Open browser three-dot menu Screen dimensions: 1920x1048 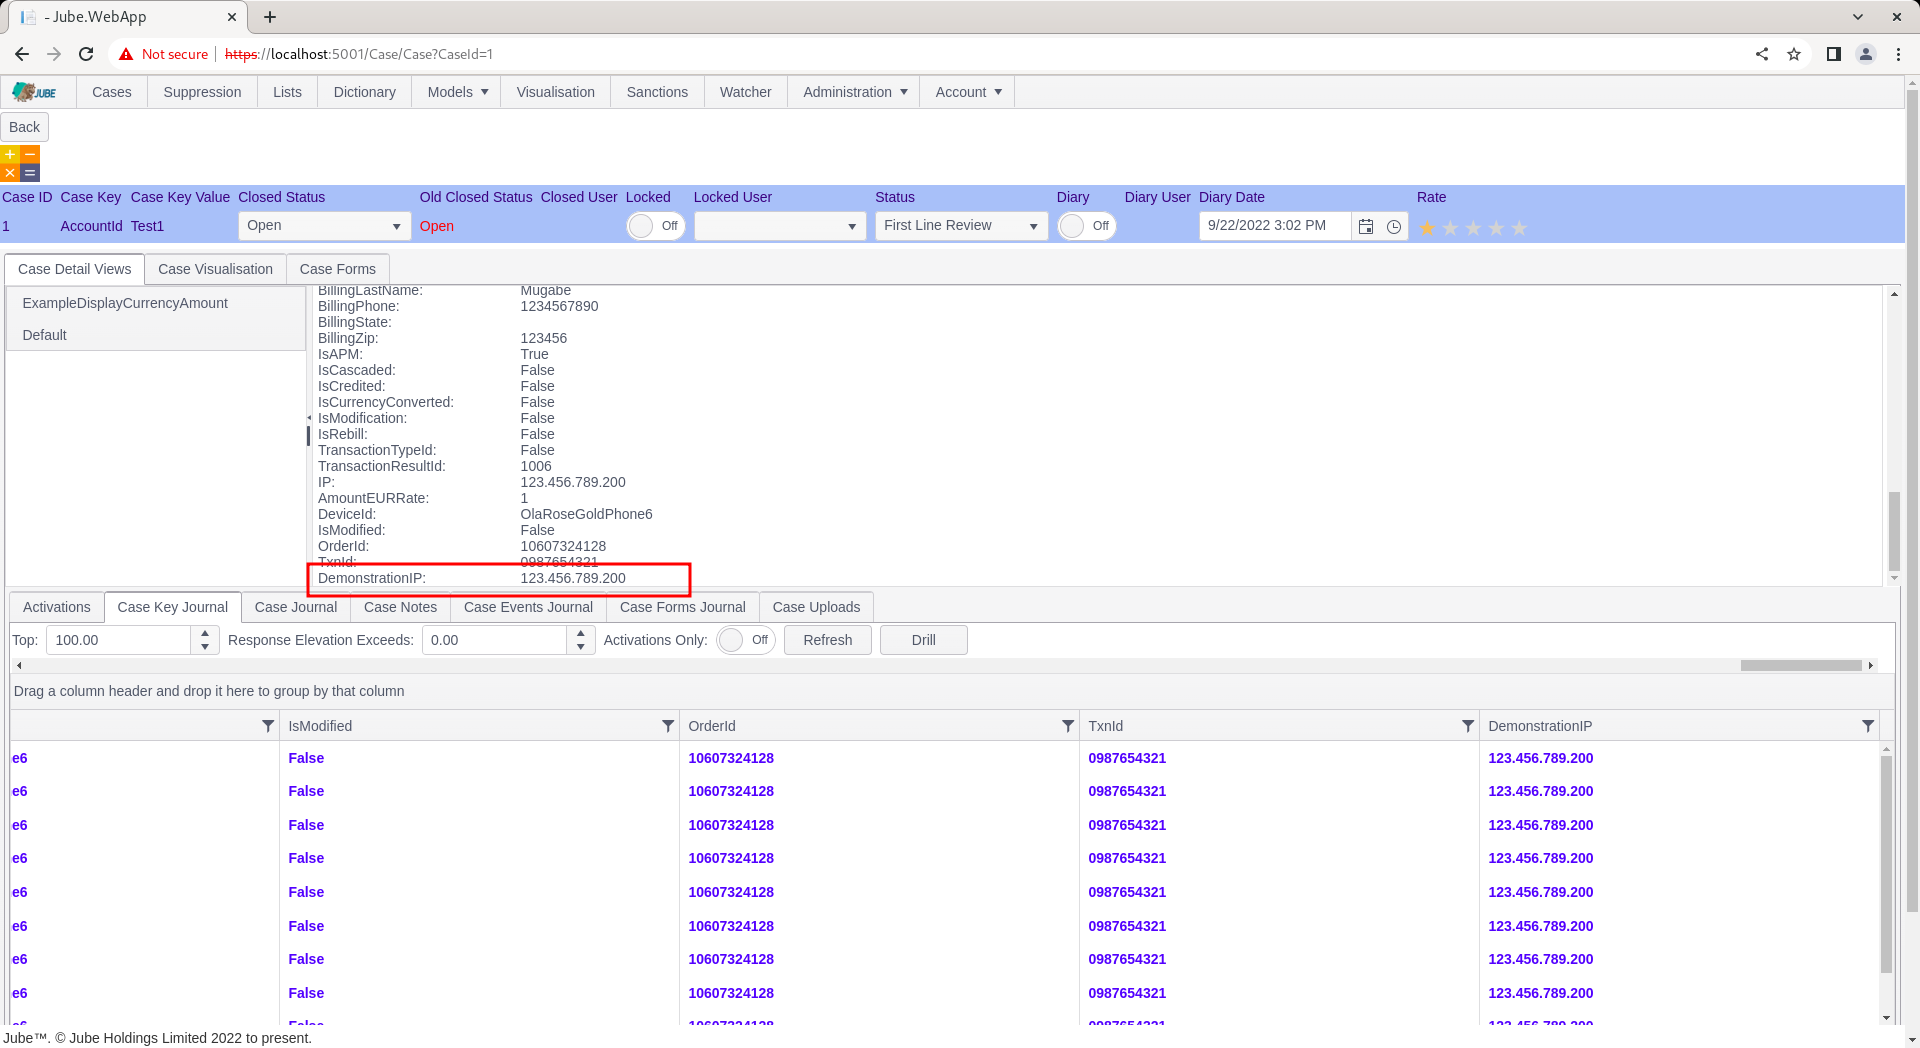click(1898, 54)
